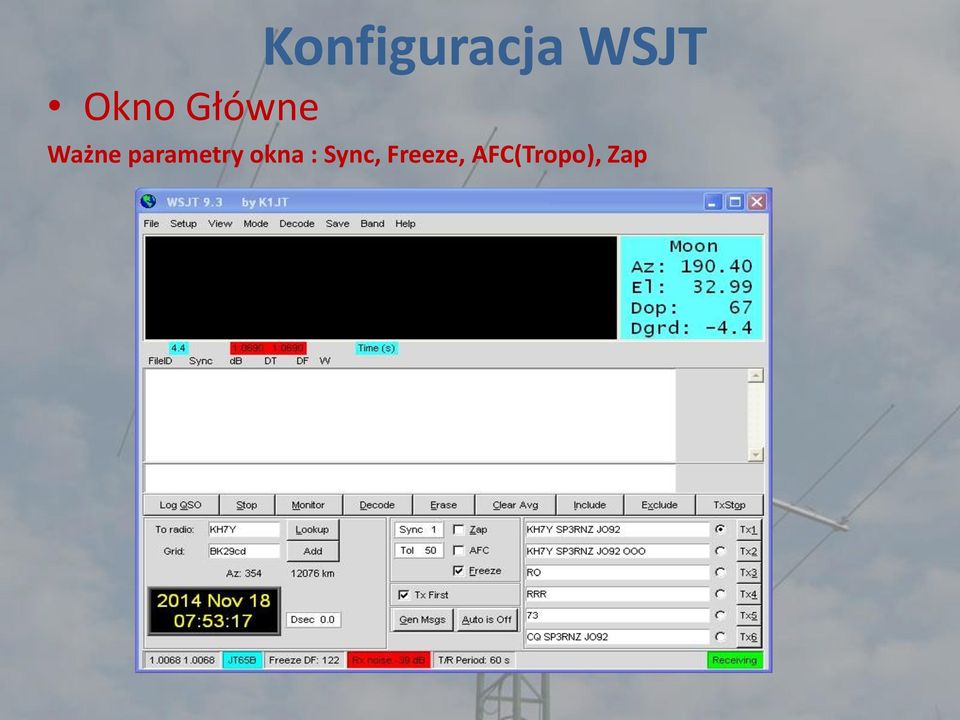Image resolution: width=960 pixels, height=720 pixels.
Task: Open the Band menu
Action: pyautogui.click(x=372, y=223)
